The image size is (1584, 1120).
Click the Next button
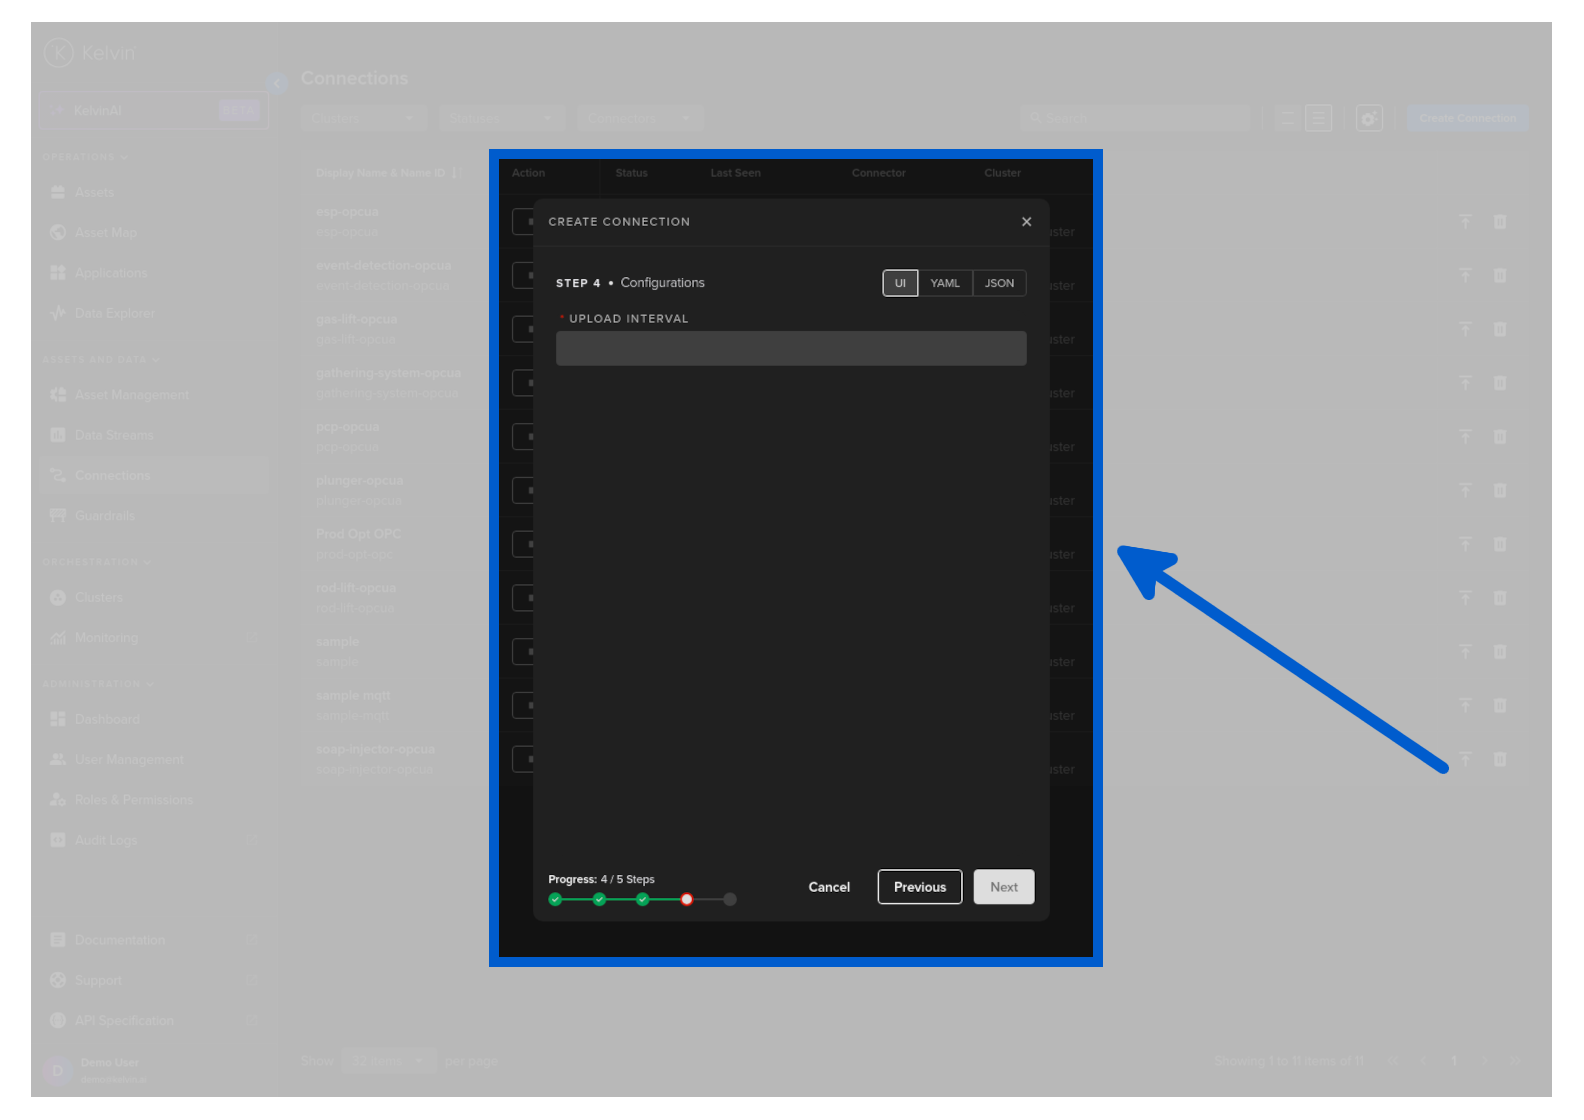pyautogui.click(x=1003, y=887)
